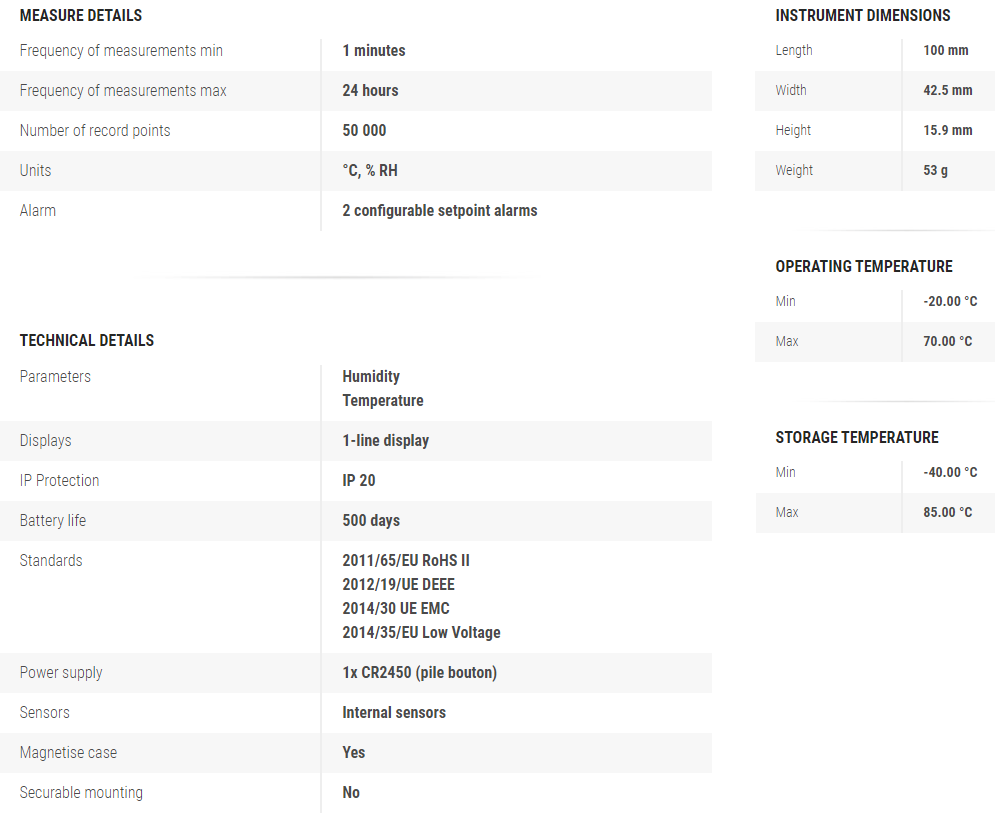The width and height of the screenshot is (995, 817).
Task: Select the '1x CR2450 (pile bouton)' text
Action: point(420,673)
